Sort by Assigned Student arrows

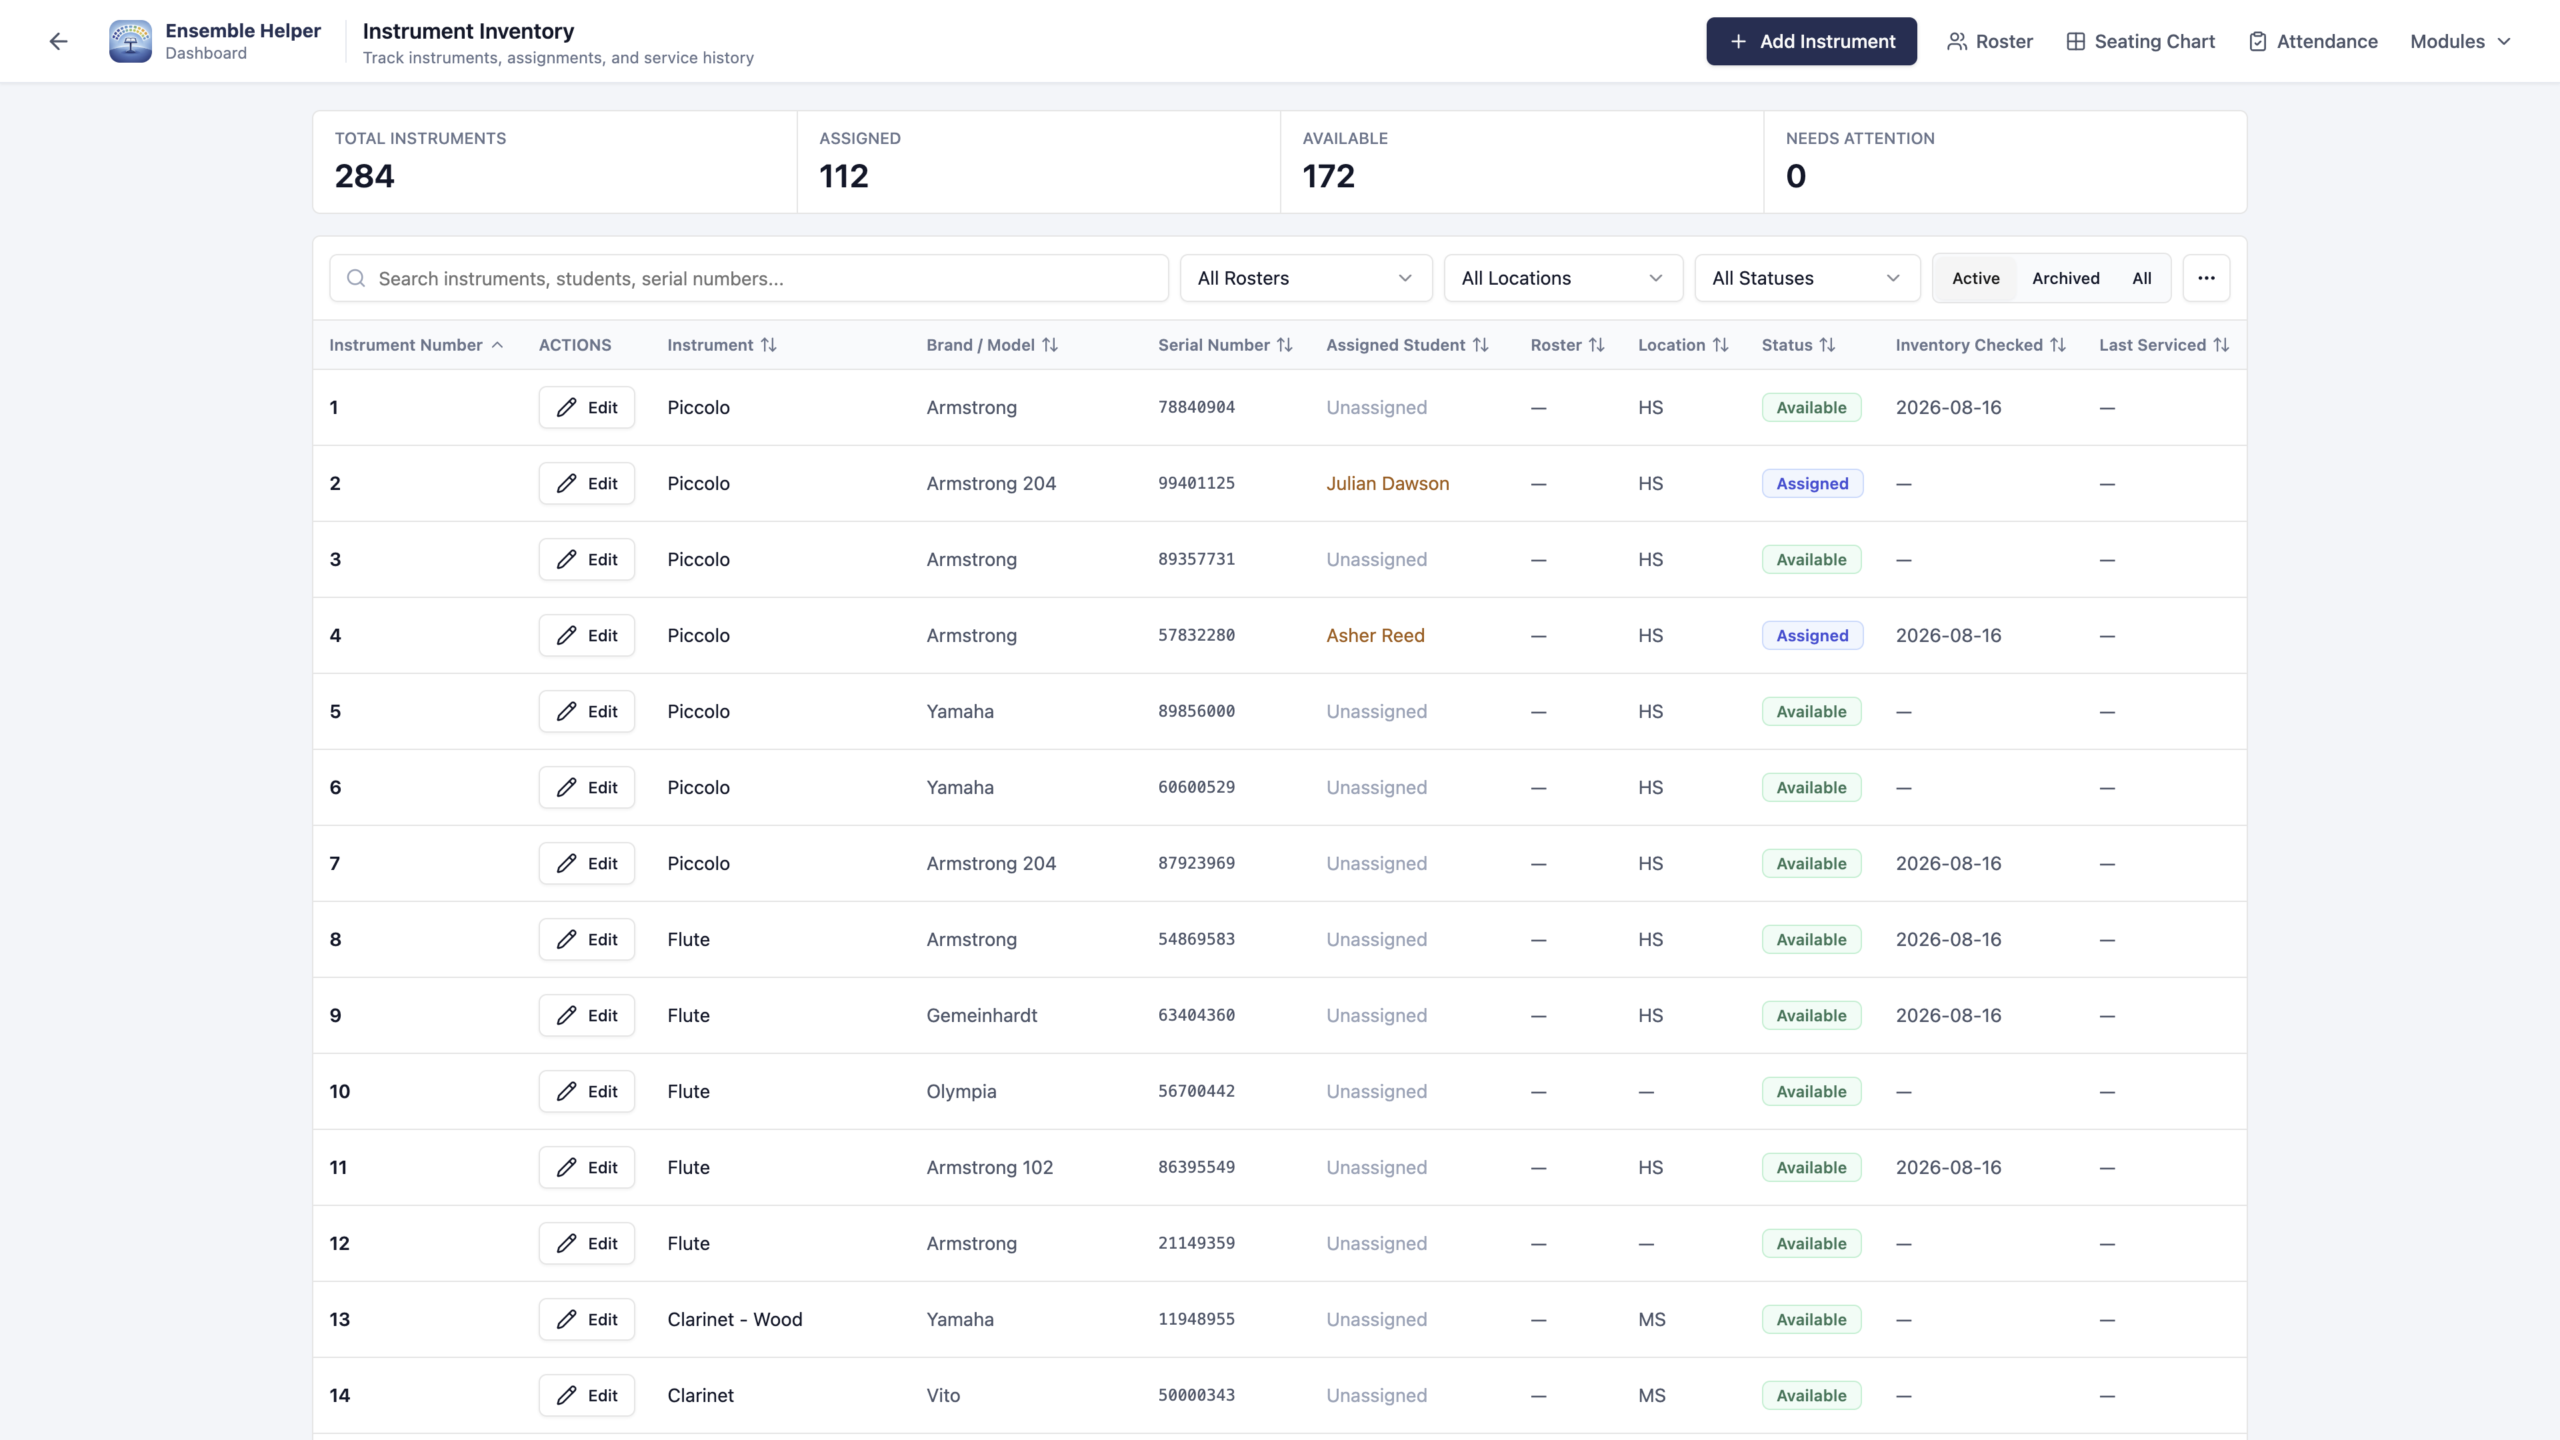pos(1481,345)
